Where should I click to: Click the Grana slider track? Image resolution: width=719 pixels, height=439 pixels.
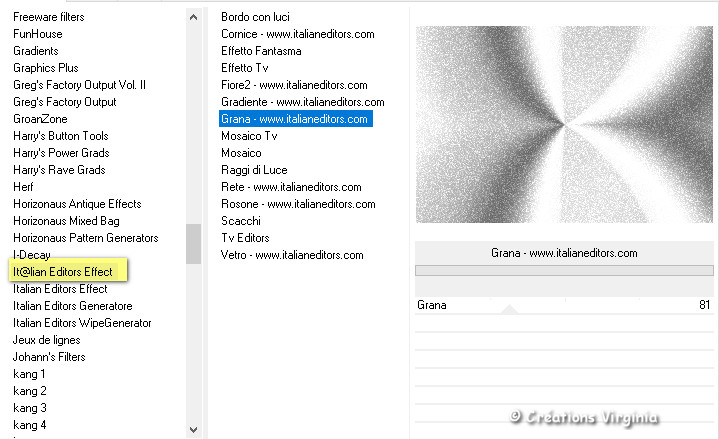point(565,271)
